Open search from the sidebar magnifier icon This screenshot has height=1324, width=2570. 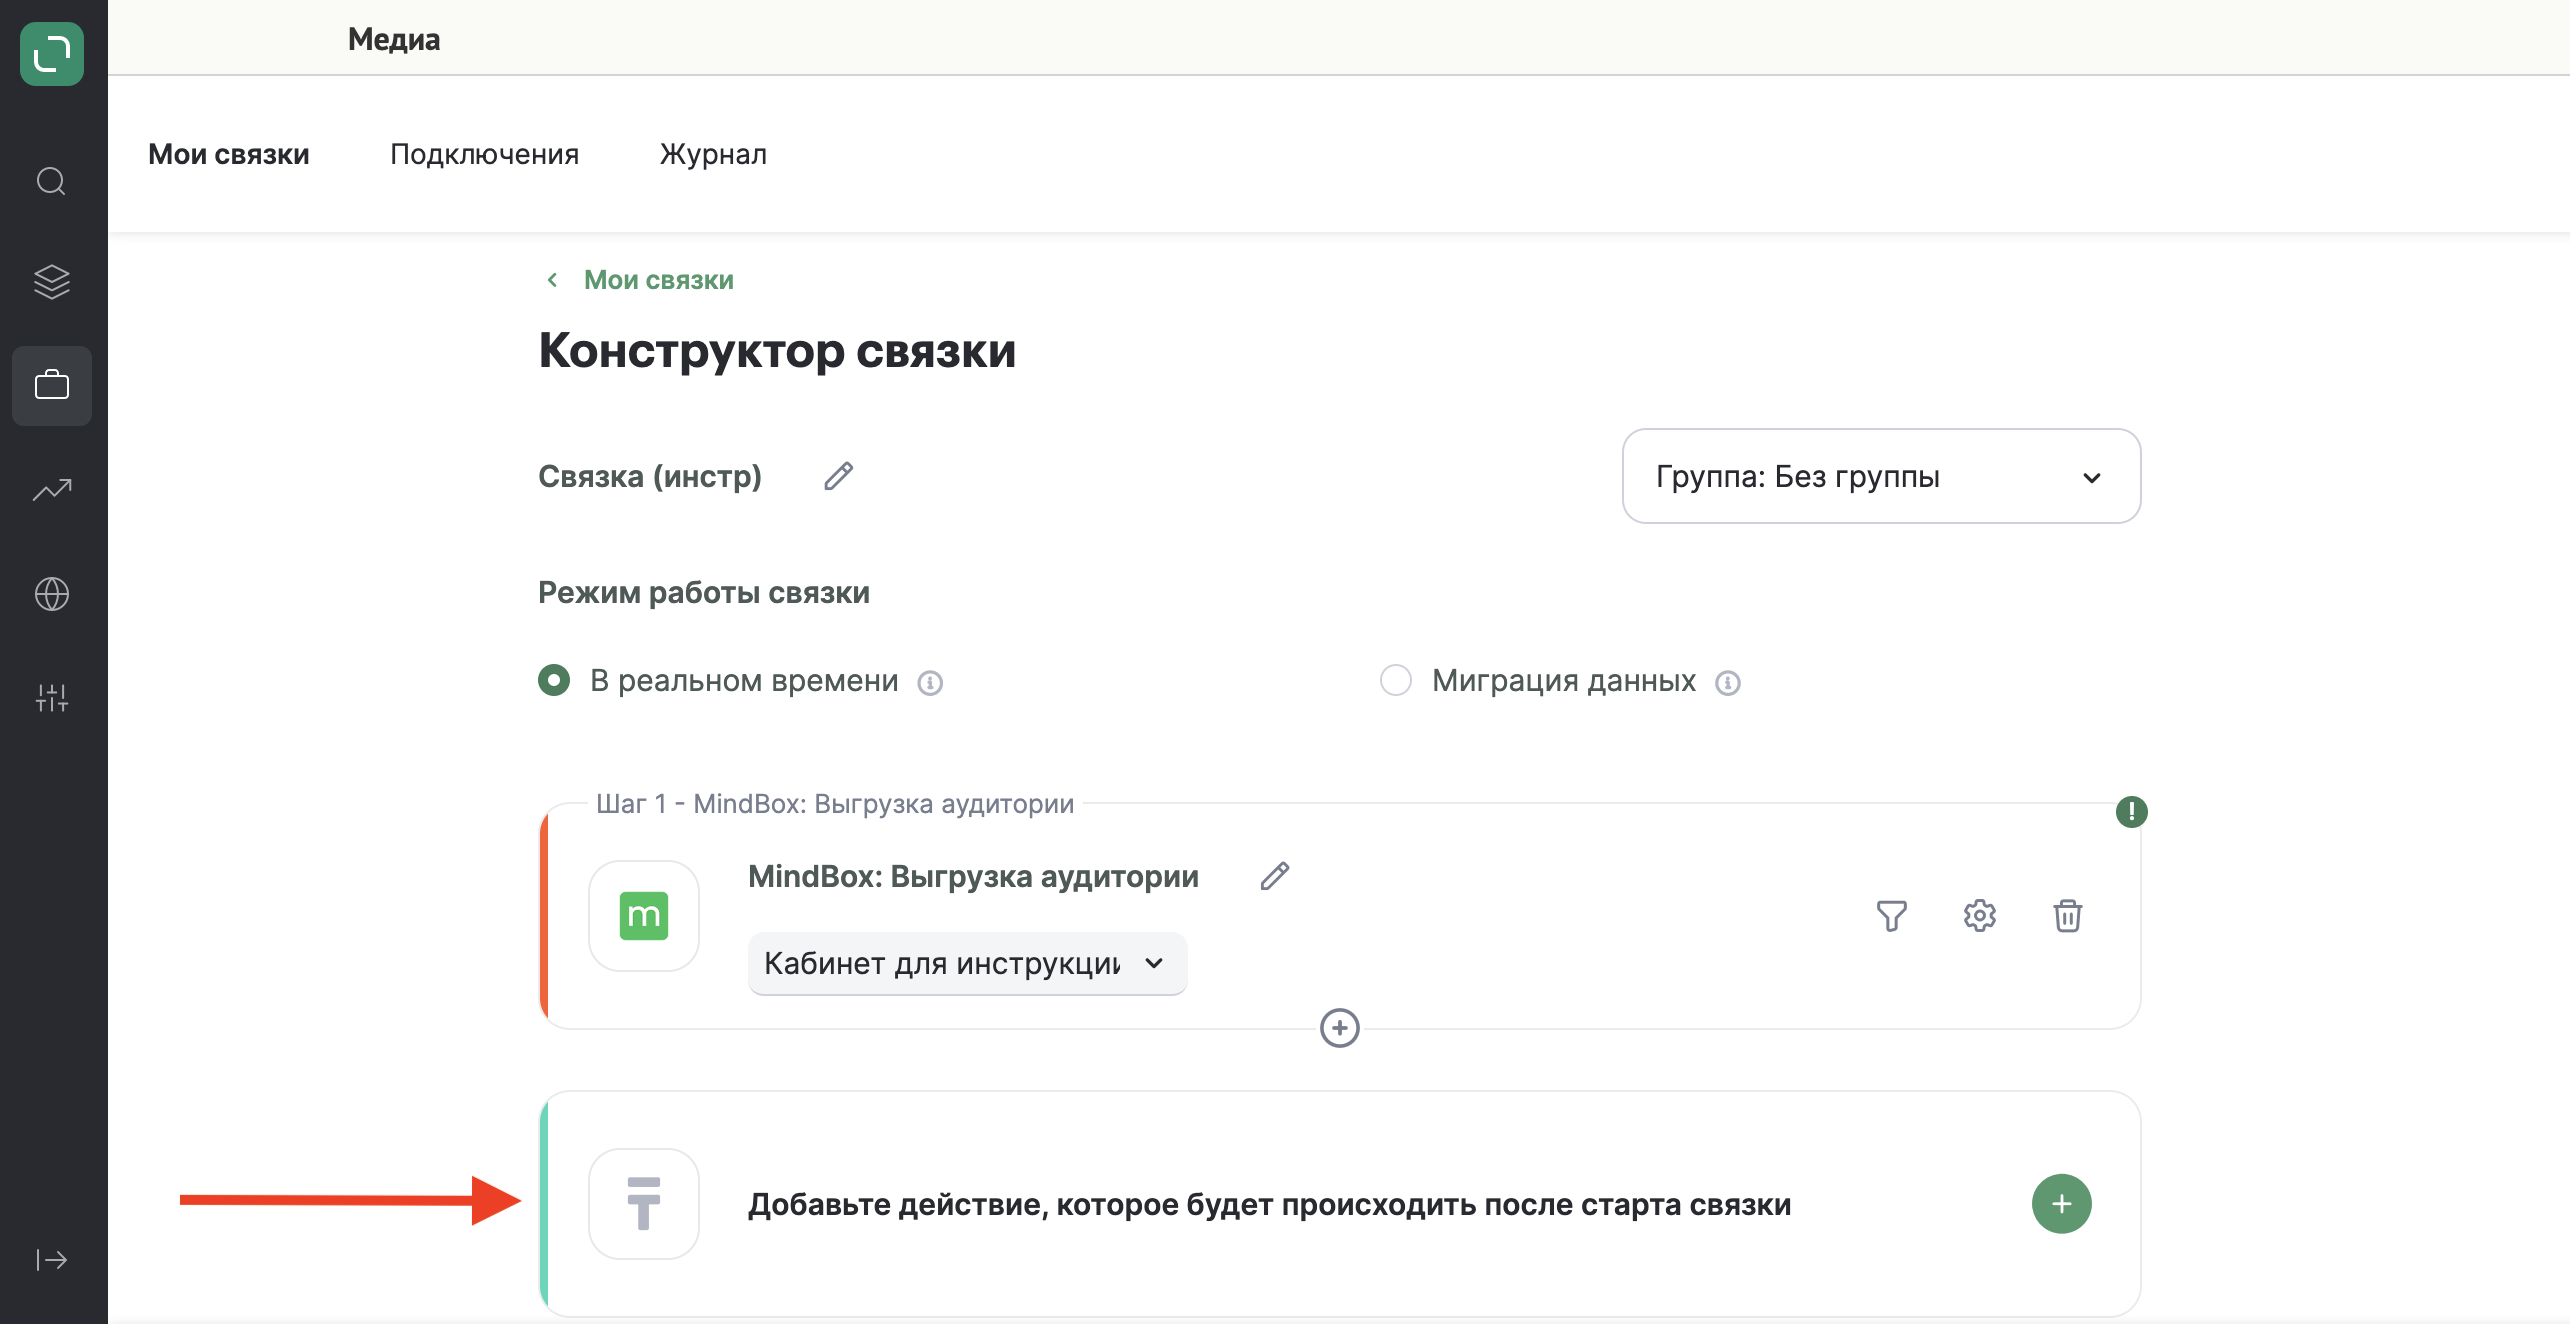(51, 181)
